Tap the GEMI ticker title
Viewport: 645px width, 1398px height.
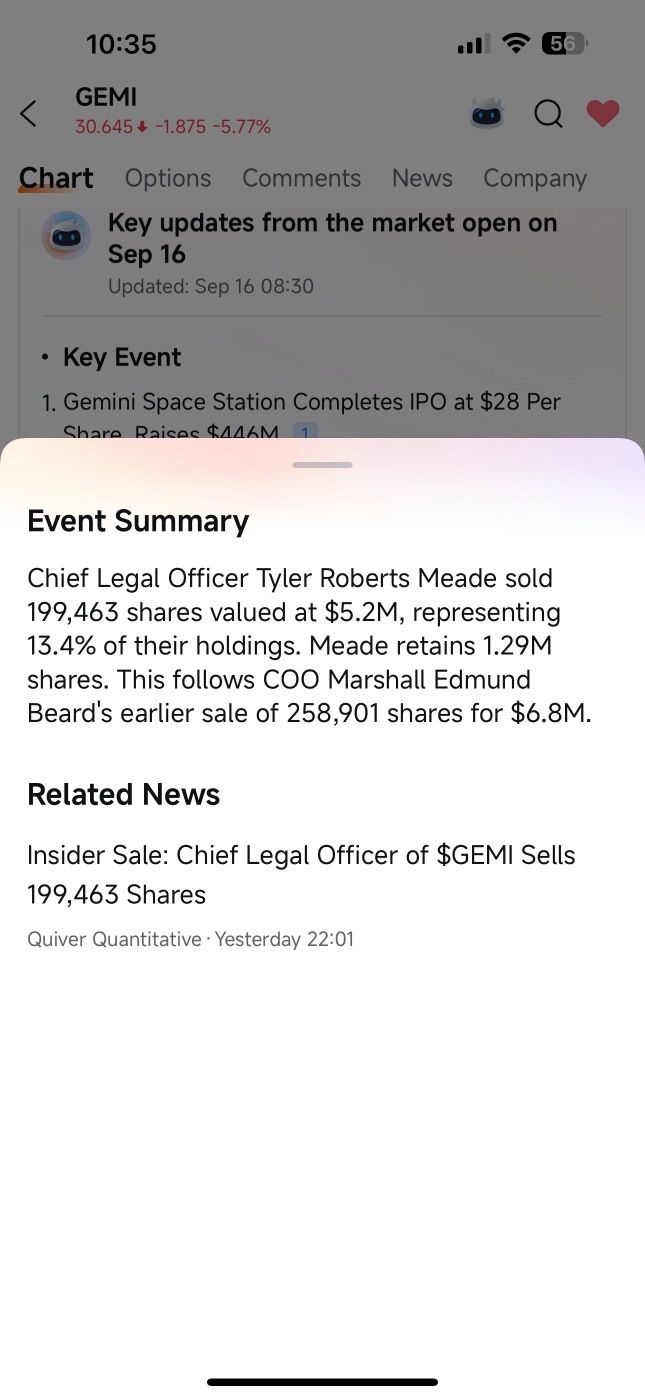click(x=106, y=97)
